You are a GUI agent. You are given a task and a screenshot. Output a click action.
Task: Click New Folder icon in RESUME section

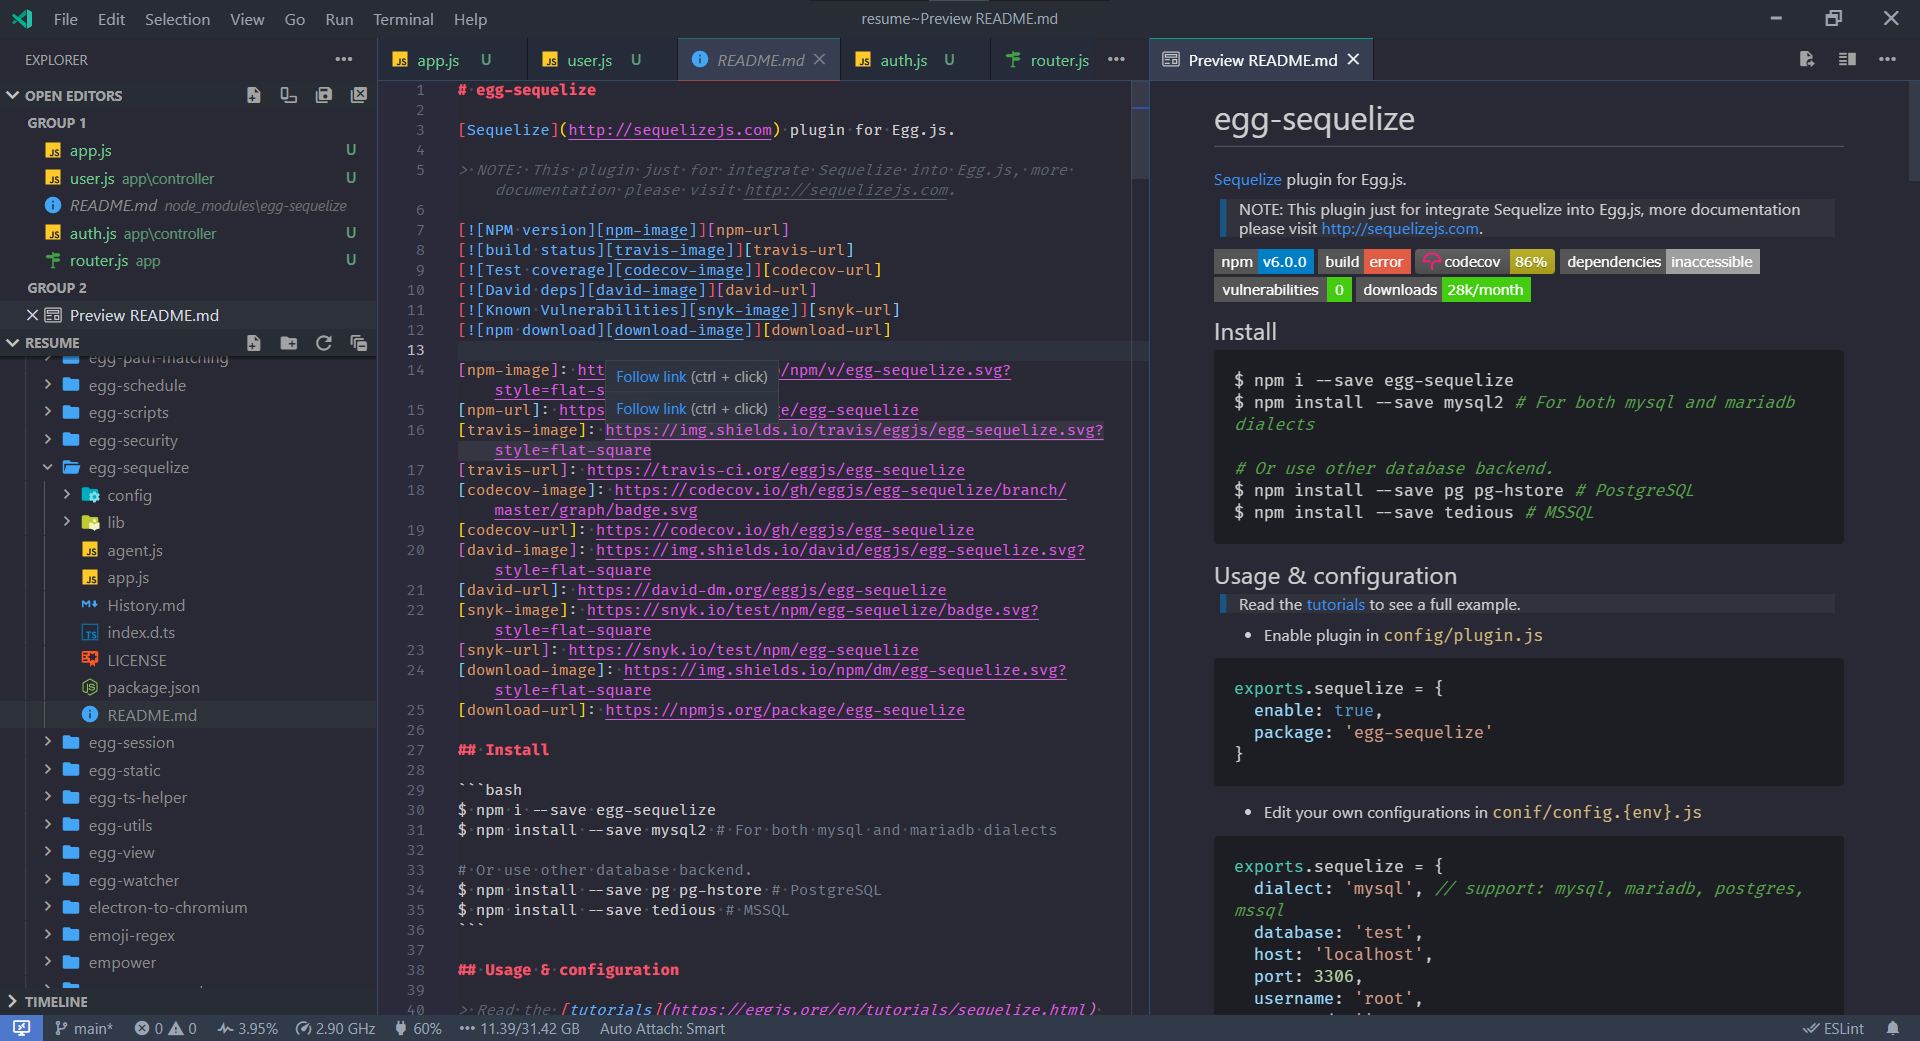pyautogui.click(x=289, y=343)
